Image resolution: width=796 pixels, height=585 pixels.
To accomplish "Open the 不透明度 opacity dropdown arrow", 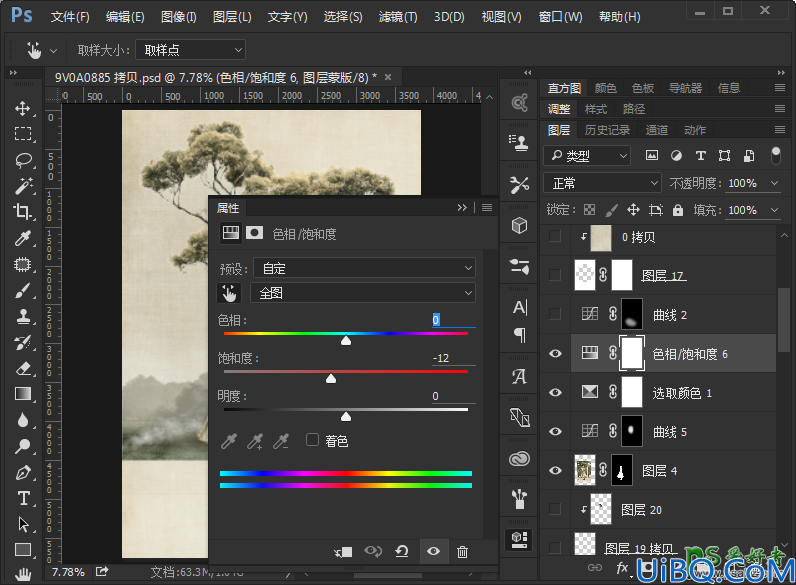I will [775, 183].
